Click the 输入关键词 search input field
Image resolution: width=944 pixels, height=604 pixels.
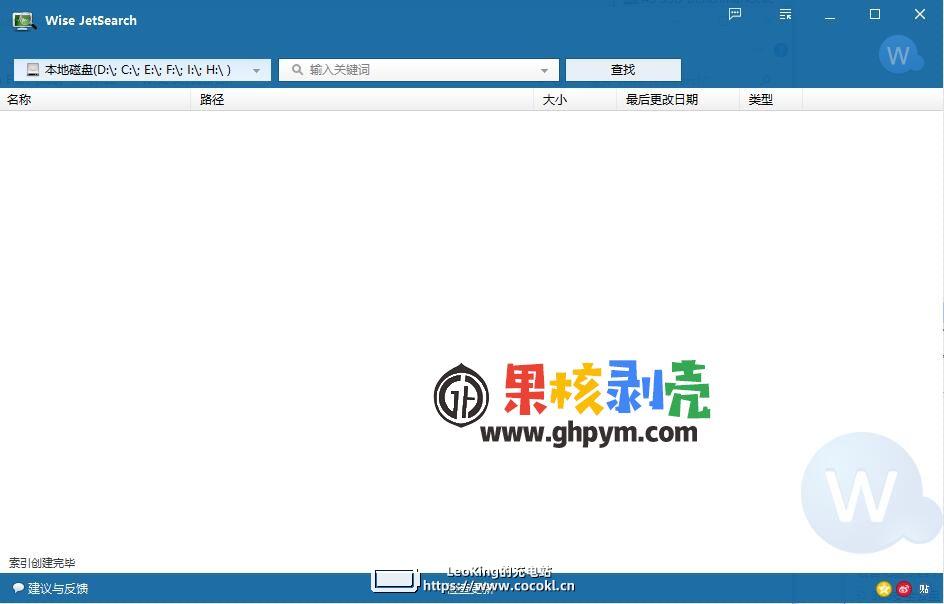click(x=418, y=70)
